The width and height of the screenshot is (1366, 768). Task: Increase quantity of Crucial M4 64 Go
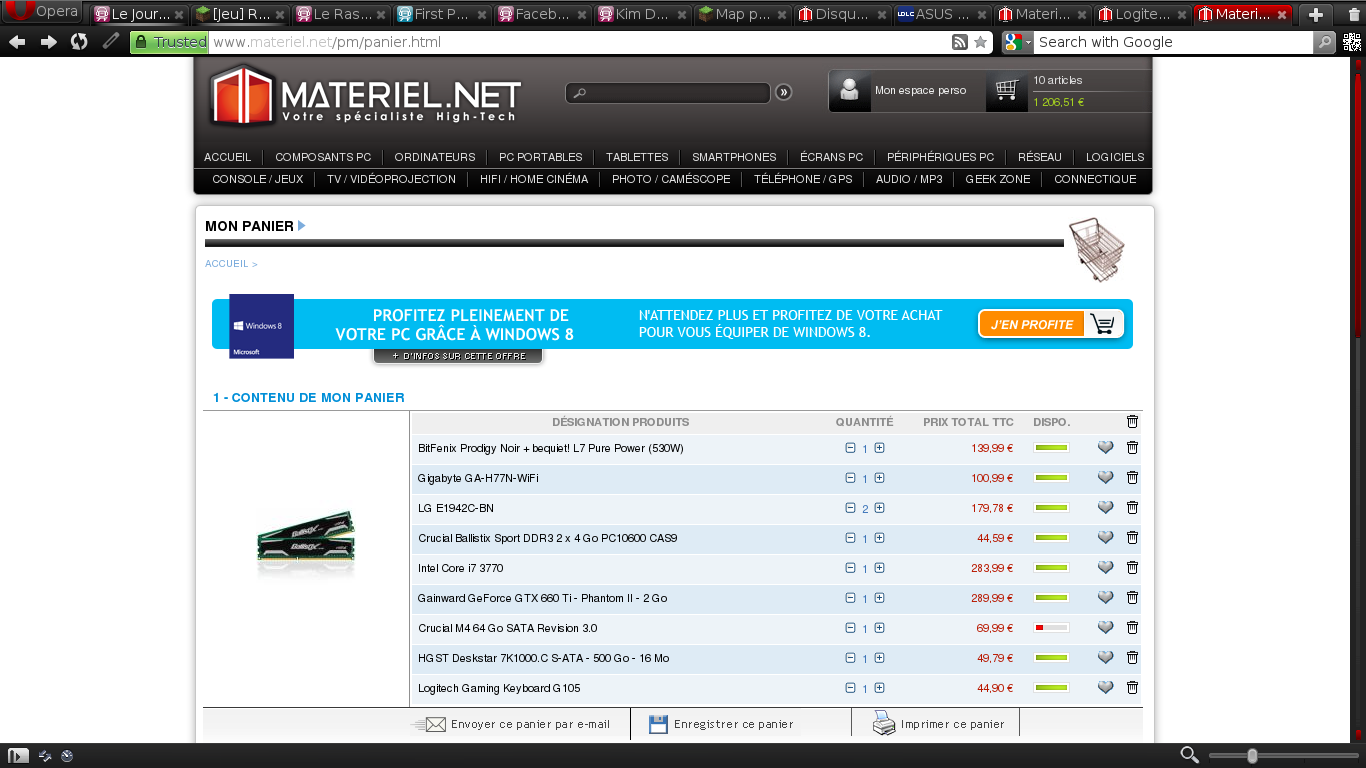880,628
